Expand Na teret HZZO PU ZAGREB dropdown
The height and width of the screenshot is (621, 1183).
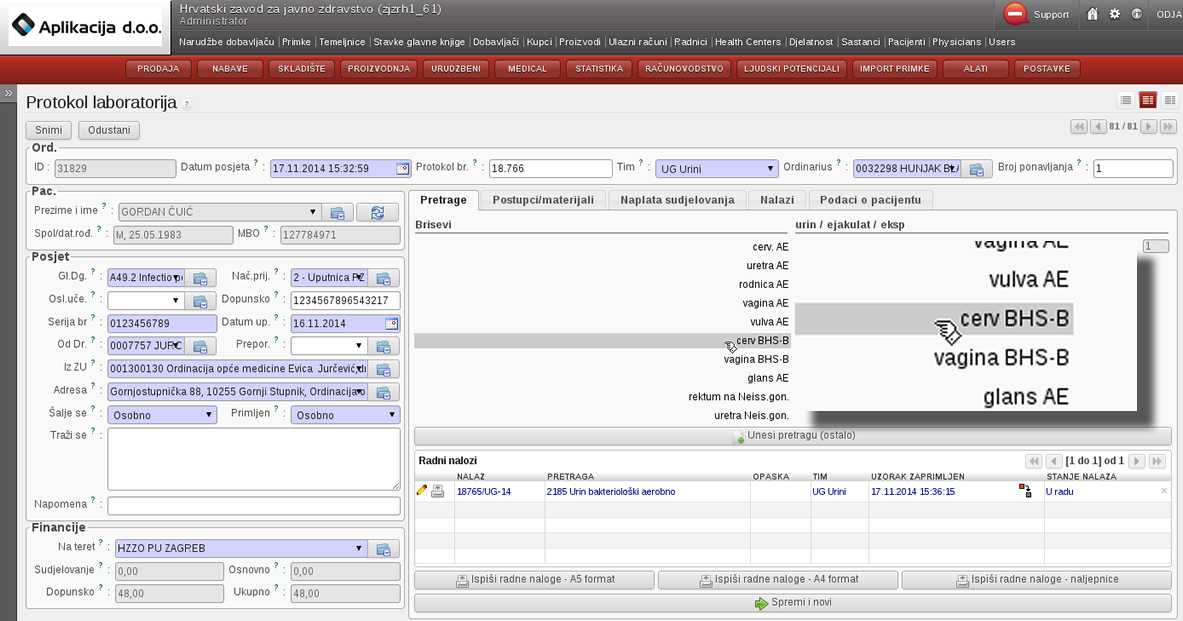point(359,548)
